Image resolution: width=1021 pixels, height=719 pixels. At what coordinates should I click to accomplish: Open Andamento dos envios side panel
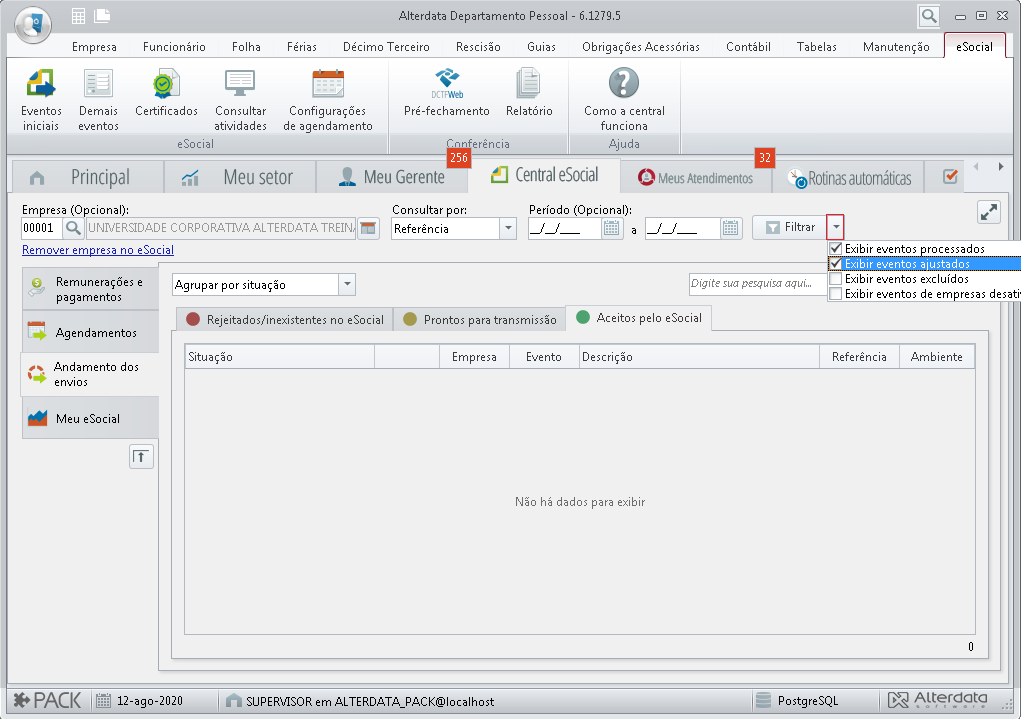pos(90,374)
